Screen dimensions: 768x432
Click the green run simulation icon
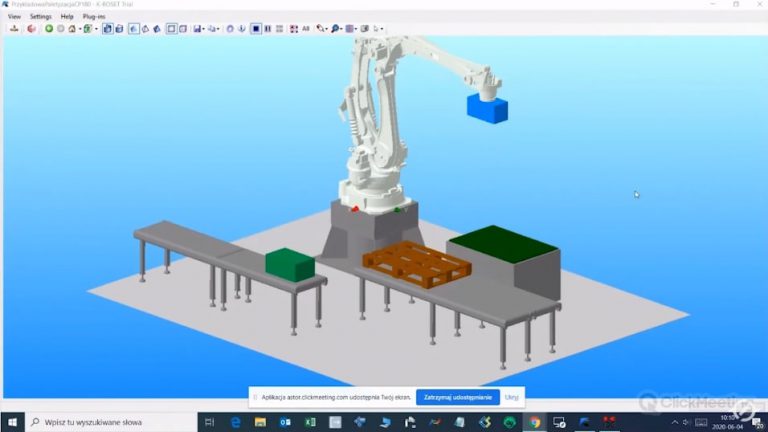(48, 29)
